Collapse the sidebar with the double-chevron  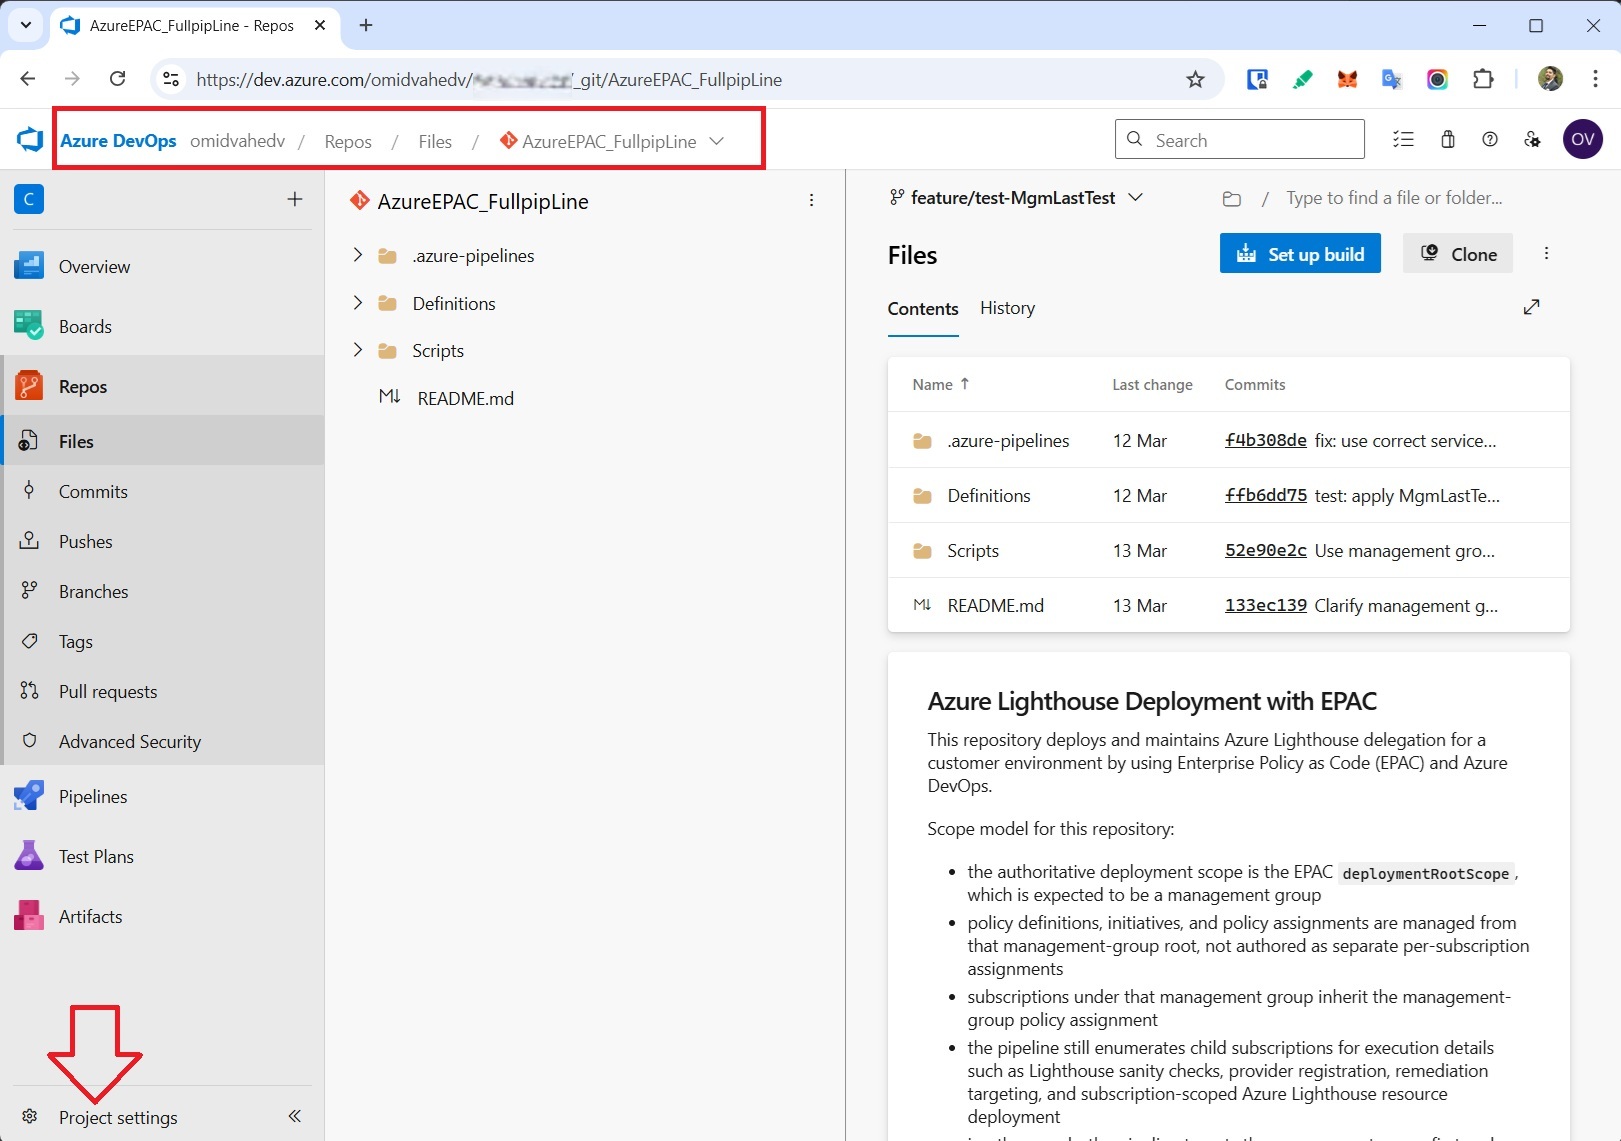295,1116
